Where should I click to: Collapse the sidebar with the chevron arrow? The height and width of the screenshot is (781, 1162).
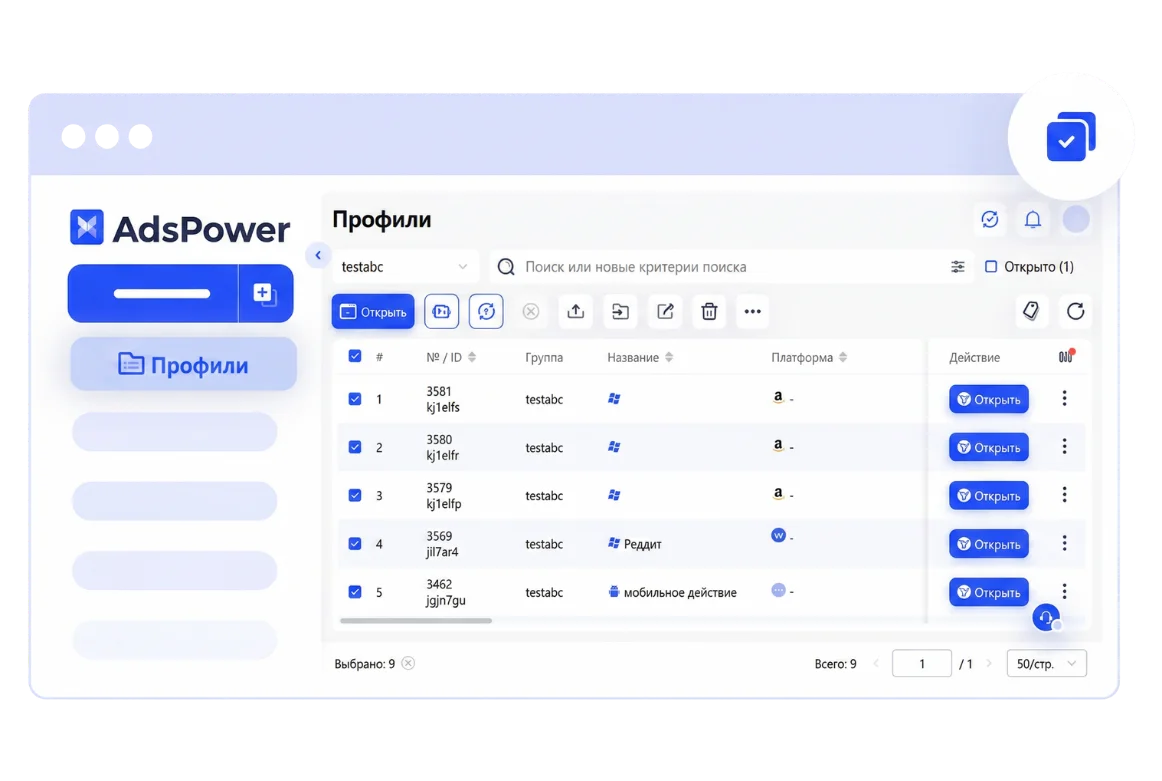coord(318,255)
